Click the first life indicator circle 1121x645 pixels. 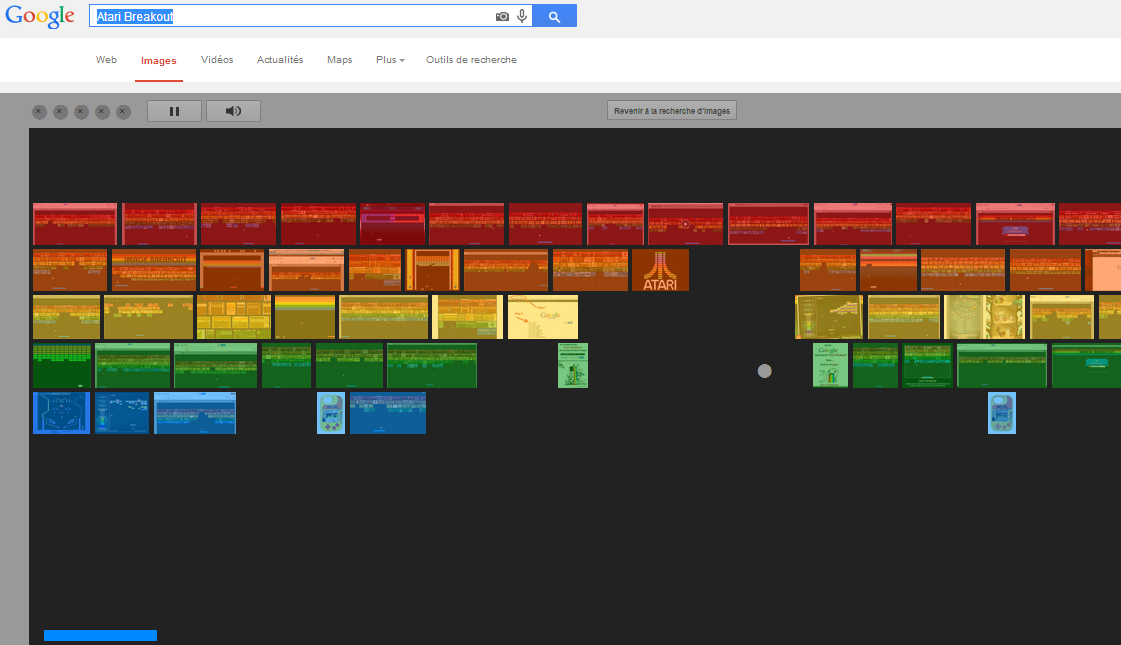[x=39, y=112]
